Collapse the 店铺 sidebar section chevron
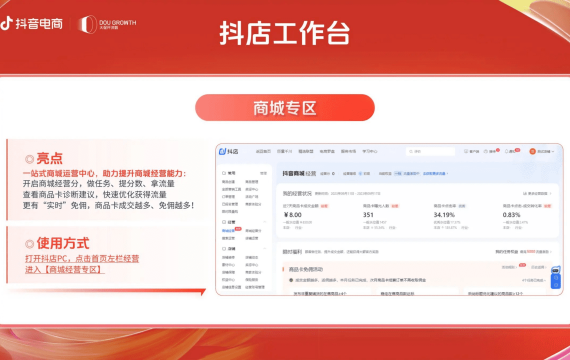Viewport: 570px width, 360px height. 265,249
